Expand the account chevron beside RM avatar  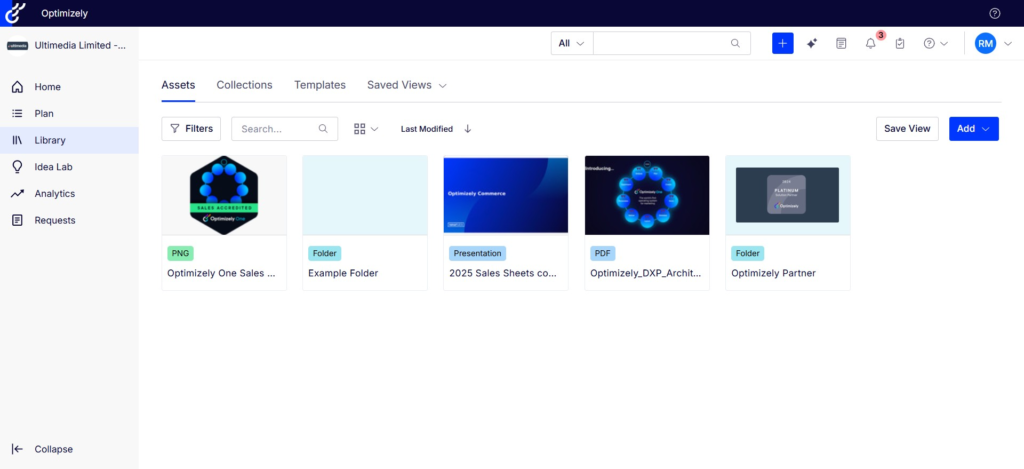point(1008,44)
